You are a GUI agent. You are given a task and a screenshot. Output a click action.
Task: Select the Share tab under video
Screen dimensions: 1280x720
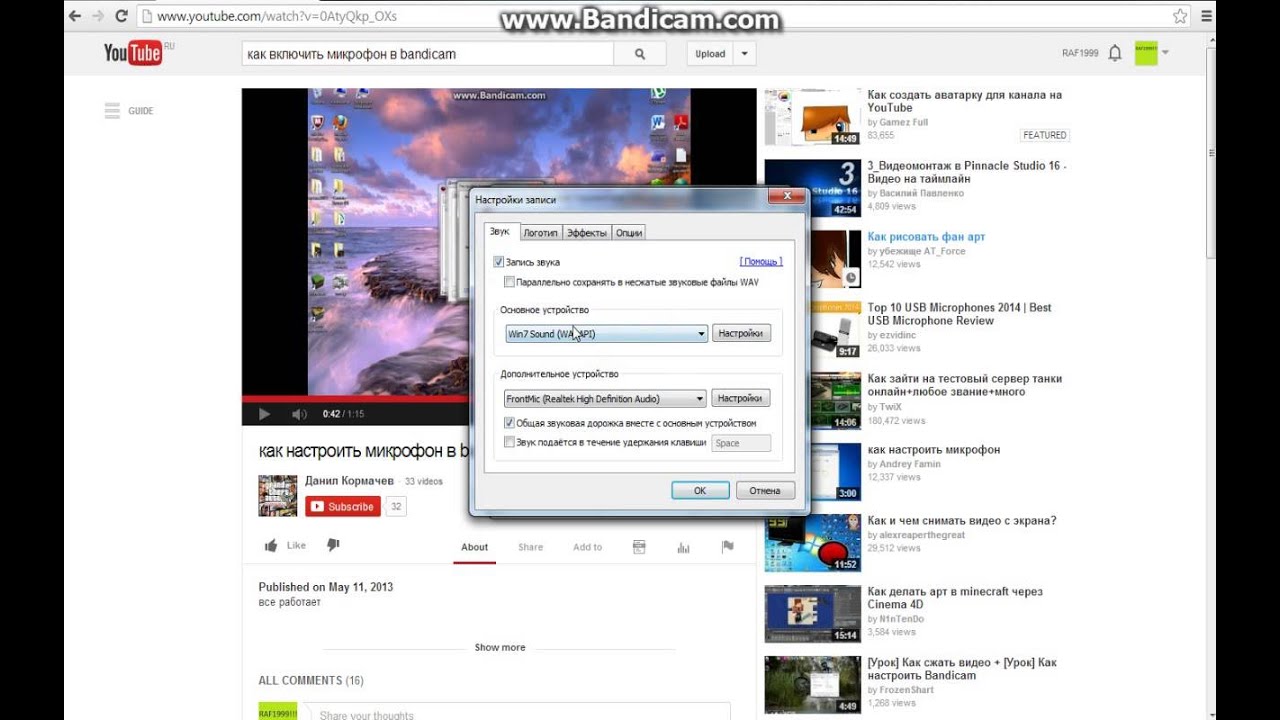pyautogui.click(x=530, y=547)
